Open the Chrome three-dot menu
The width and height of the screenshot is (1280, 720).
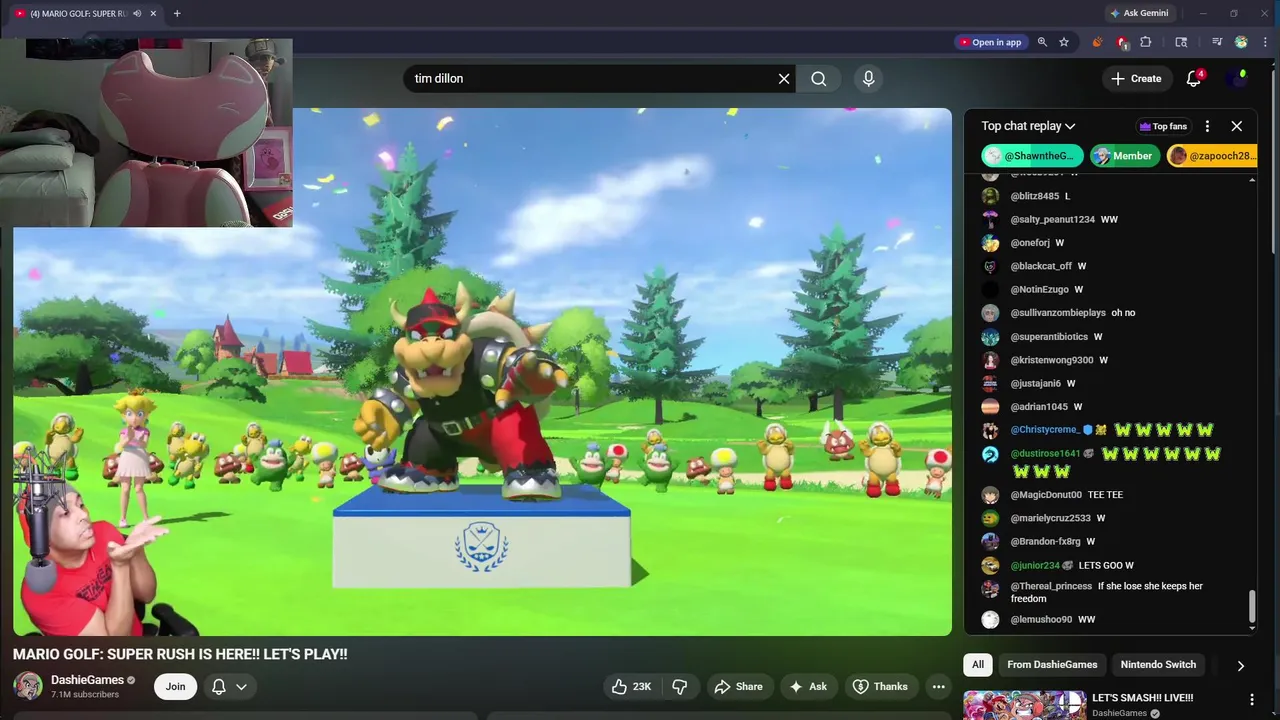pyautogui.click(x=1266, y=42)
